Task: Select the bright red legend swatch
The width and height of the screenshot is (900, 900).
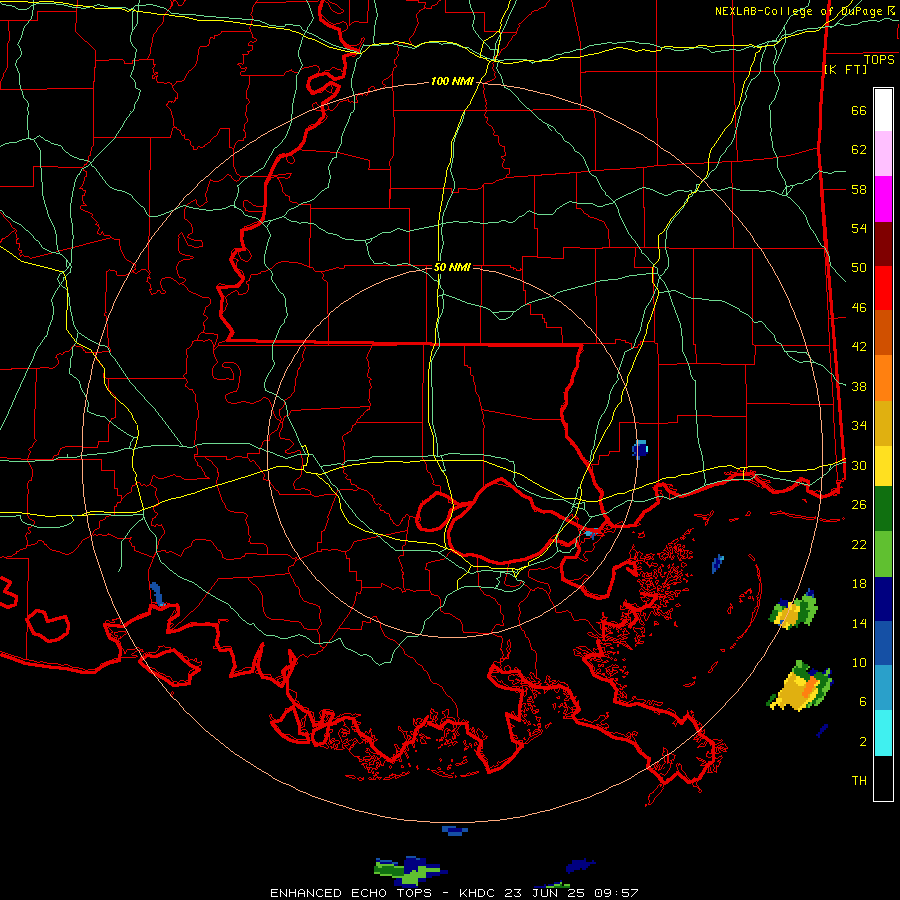Action: click(x=883, y=288)
